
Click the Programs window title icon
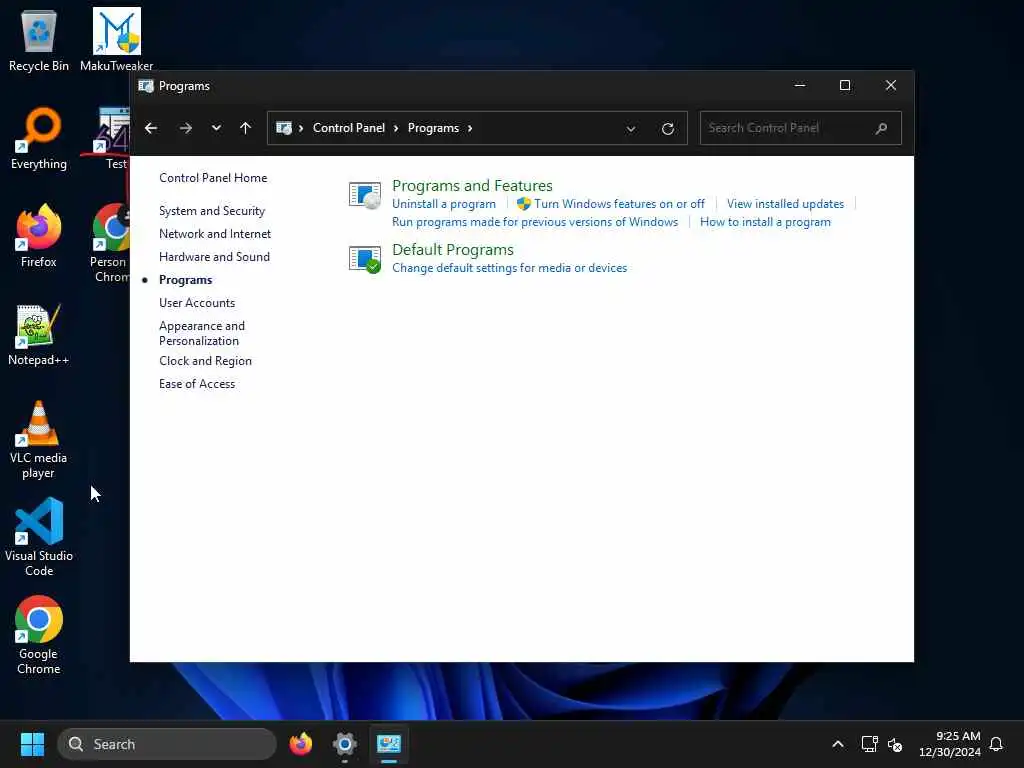pyautogui.click(x=146, y=86)
